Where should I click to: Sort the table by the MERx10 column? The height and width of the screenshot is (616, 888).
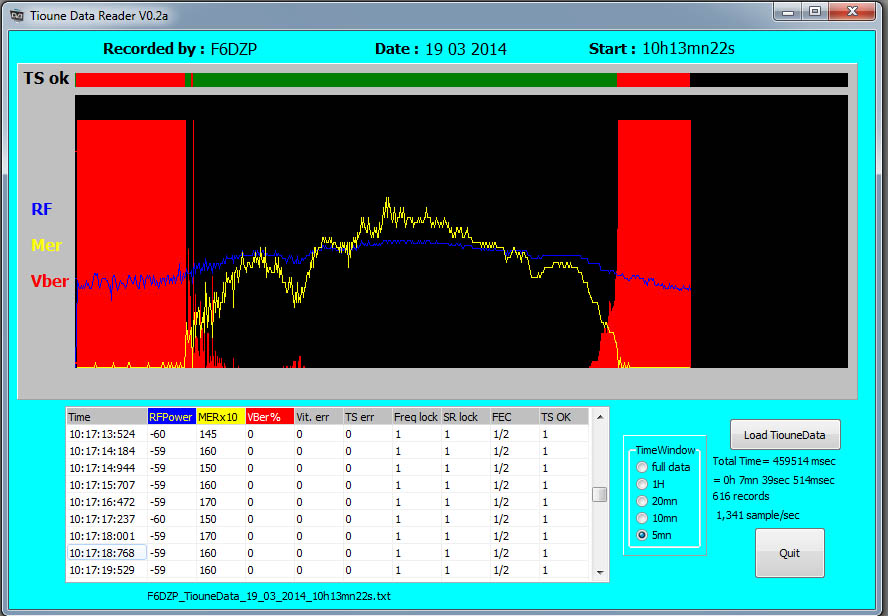point(222,416)
